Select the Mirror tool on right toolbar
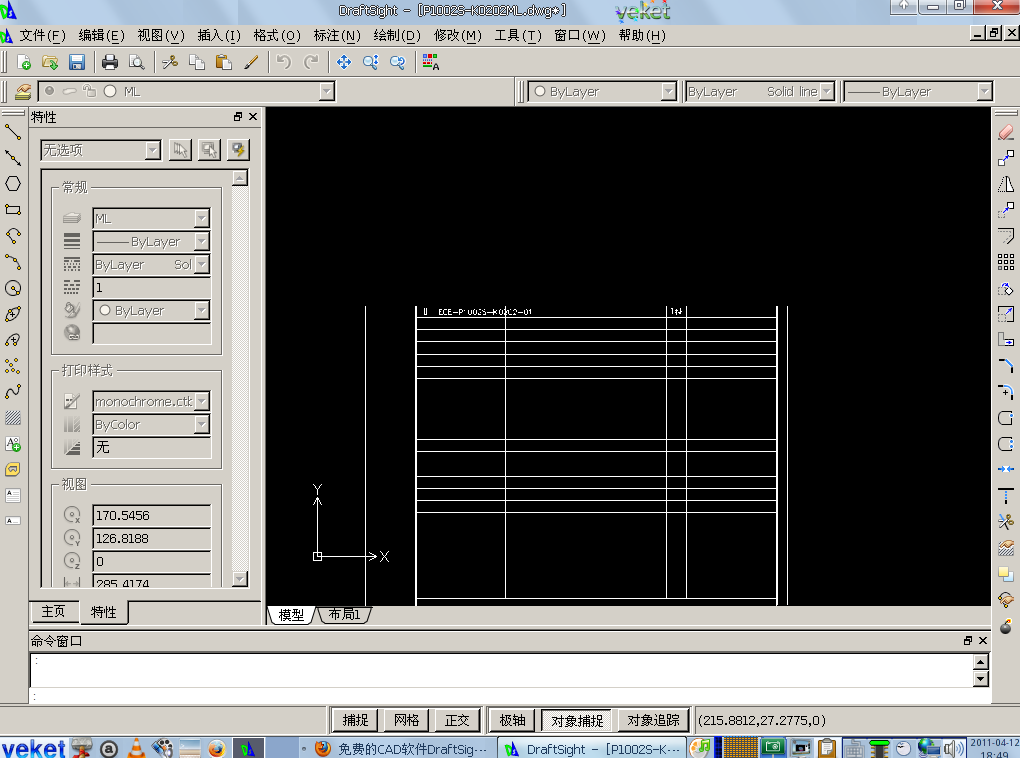The width and height of the screenshot is (1020, 758). (1006, 184)
